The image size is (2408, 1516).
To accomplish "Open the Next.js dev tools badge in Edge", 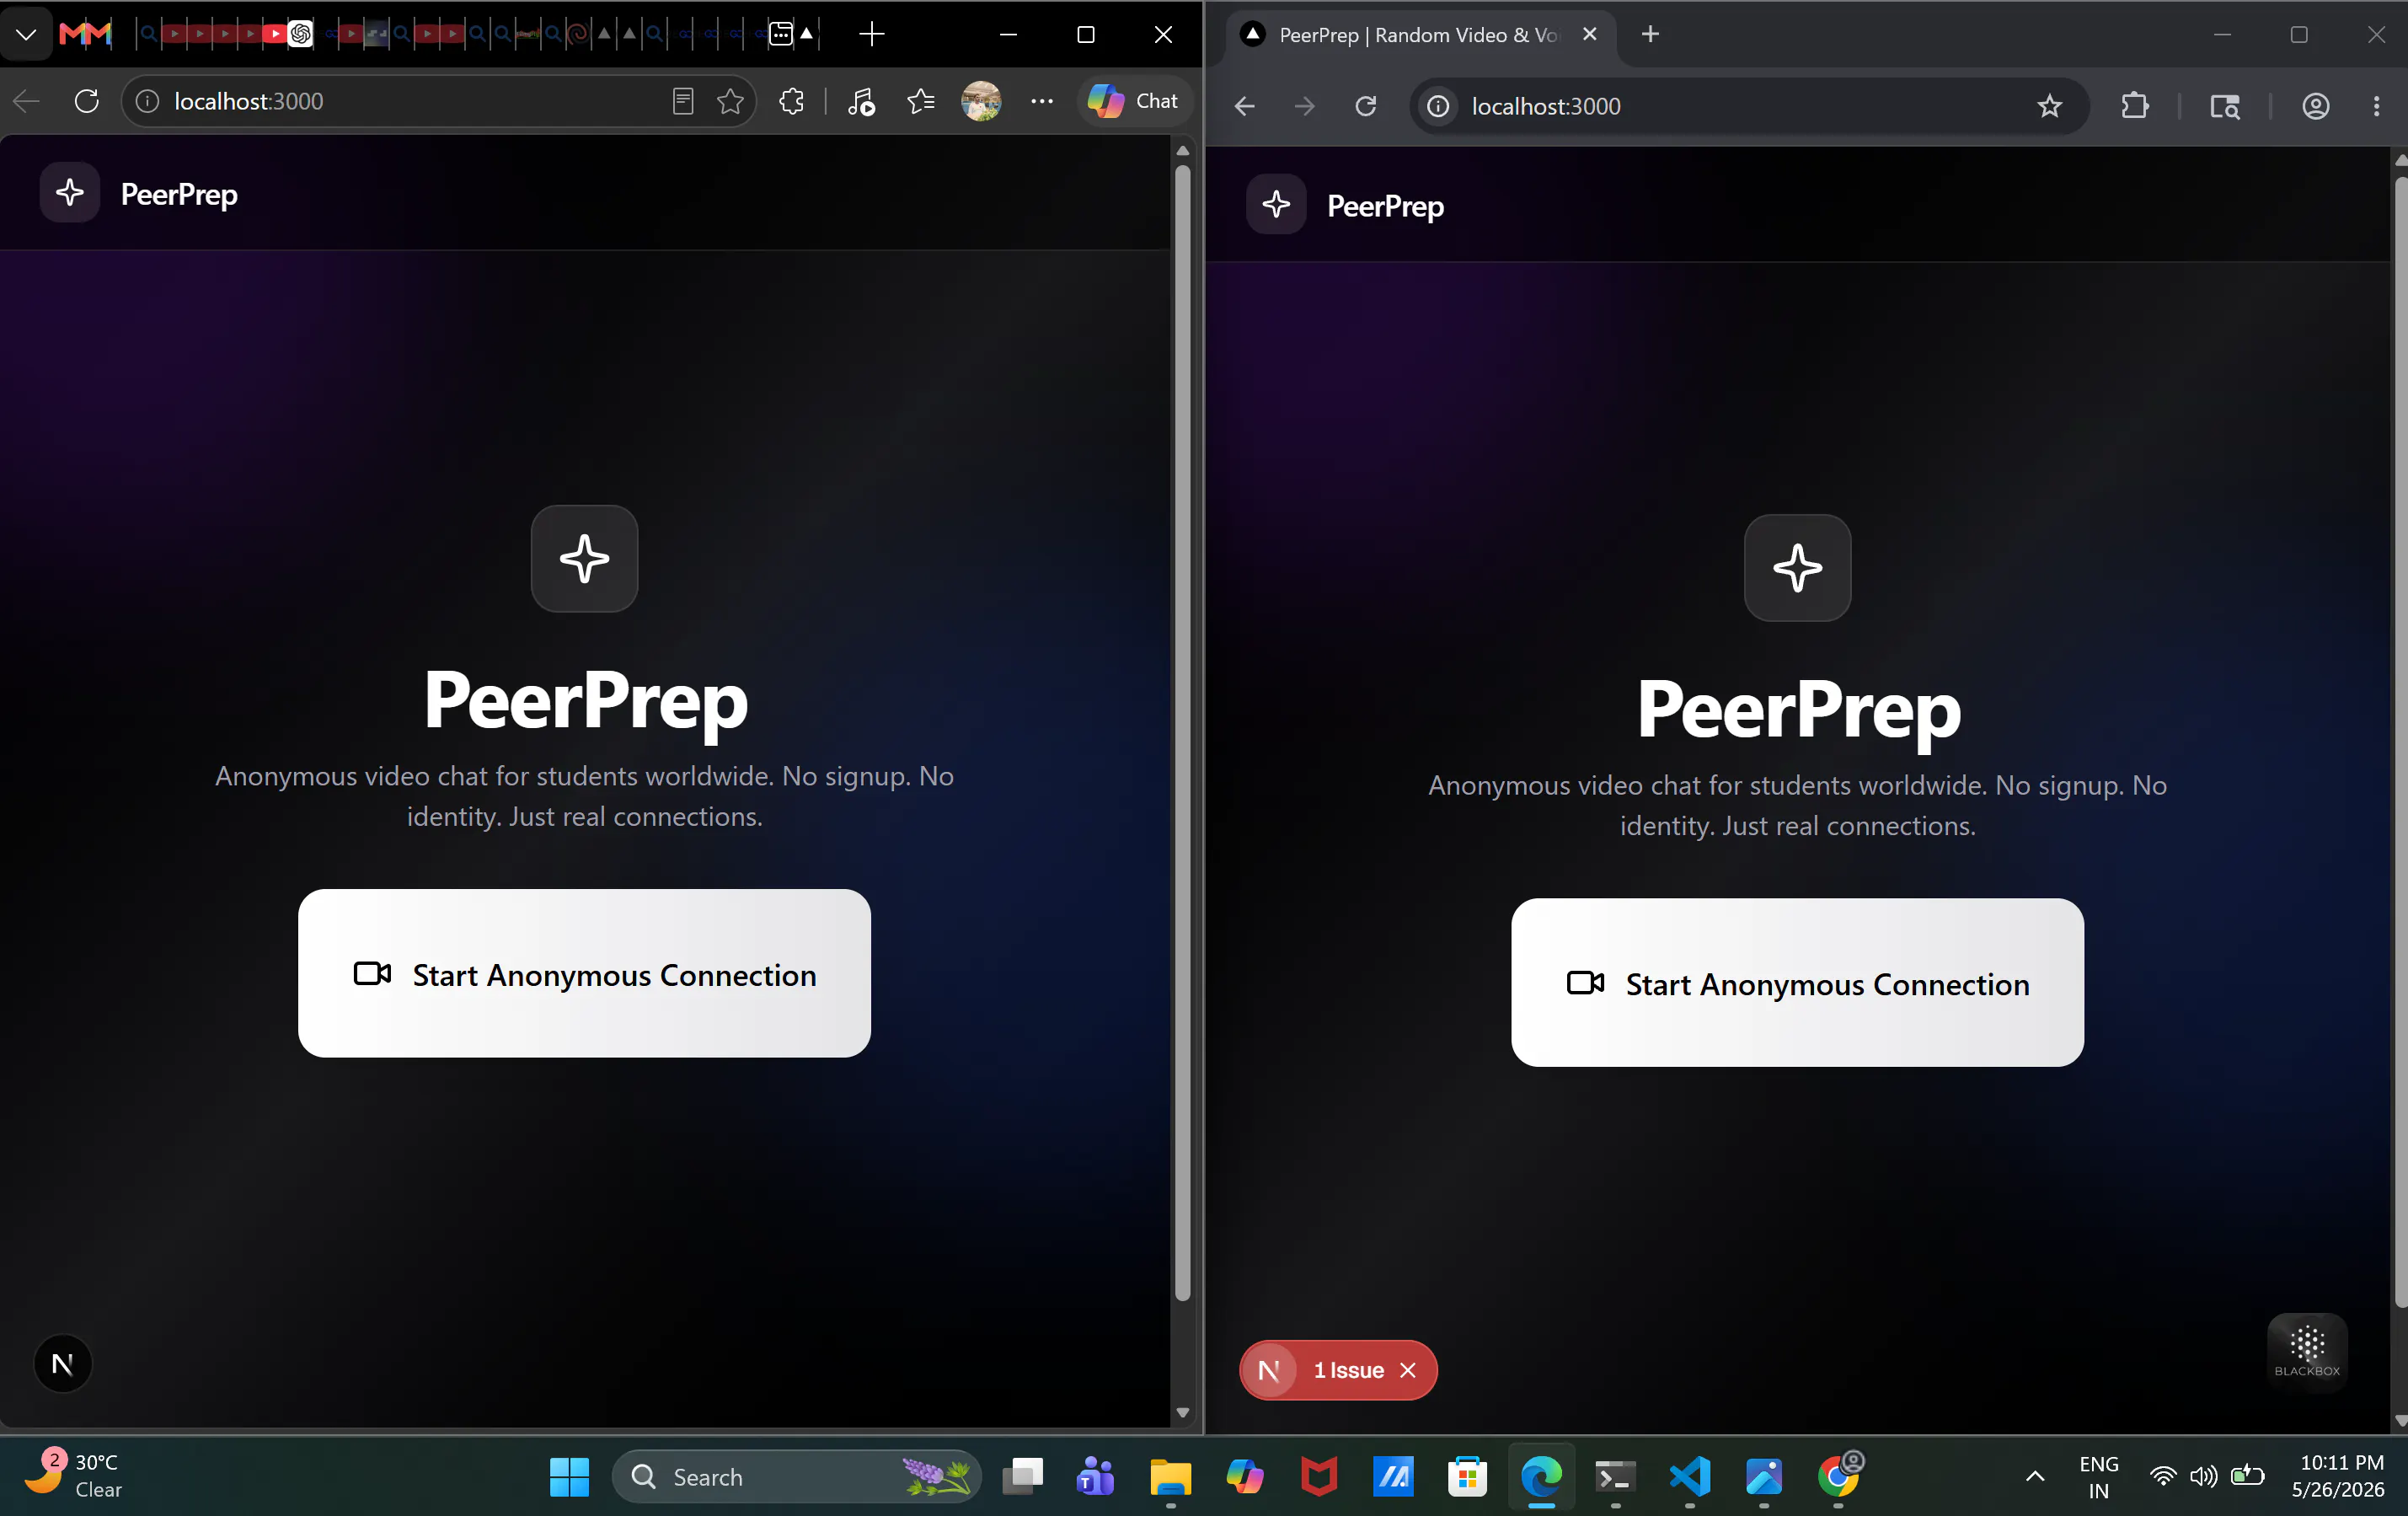I will pos(63,1364).
